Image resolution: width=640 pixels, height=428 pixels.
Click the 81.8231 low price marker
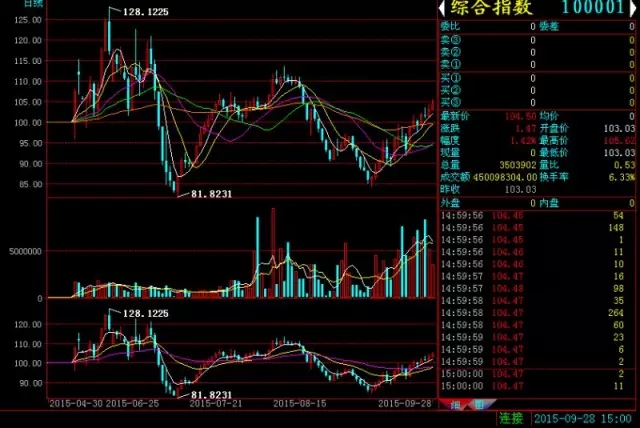click(x=204, y=194)
